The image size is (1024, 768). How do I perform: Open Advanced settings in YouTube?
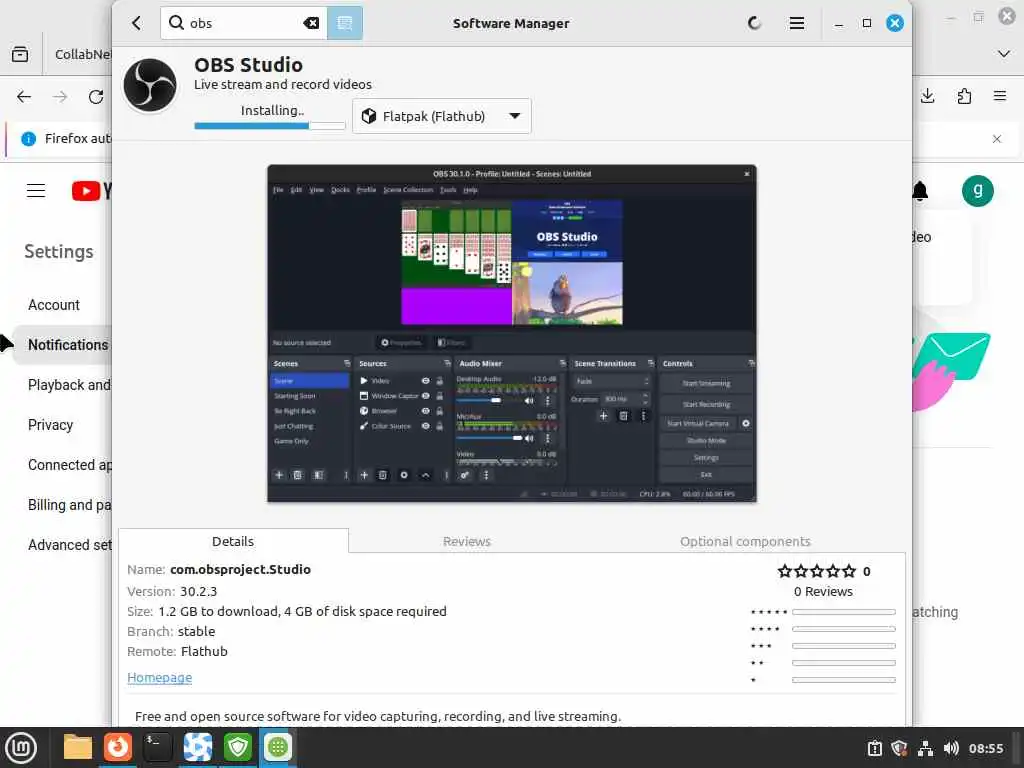point(69,545)
